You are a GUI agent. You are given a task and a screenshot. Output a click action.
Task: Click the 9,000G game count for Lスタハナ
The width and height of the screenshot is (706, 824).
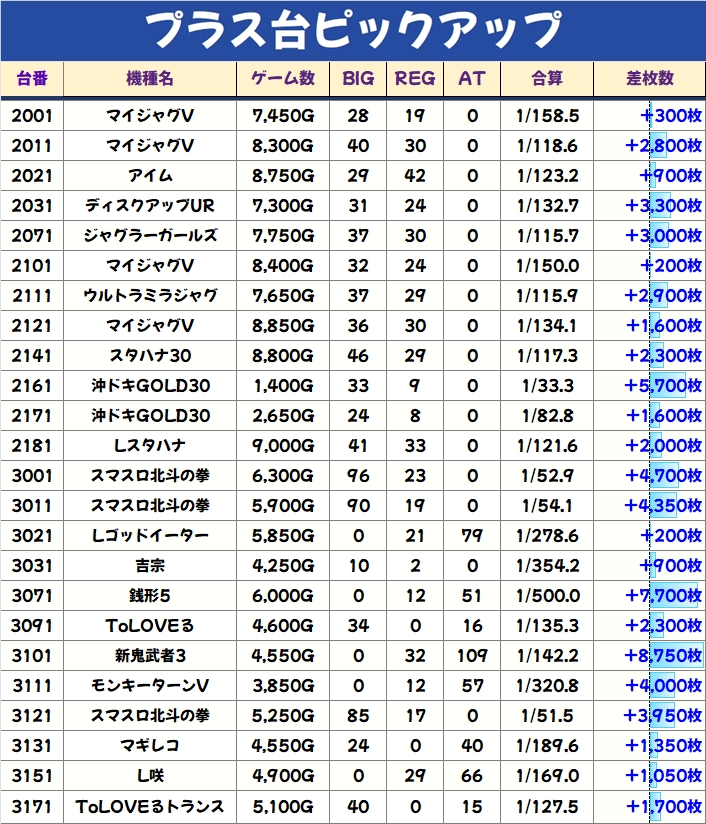pos(283,446)
